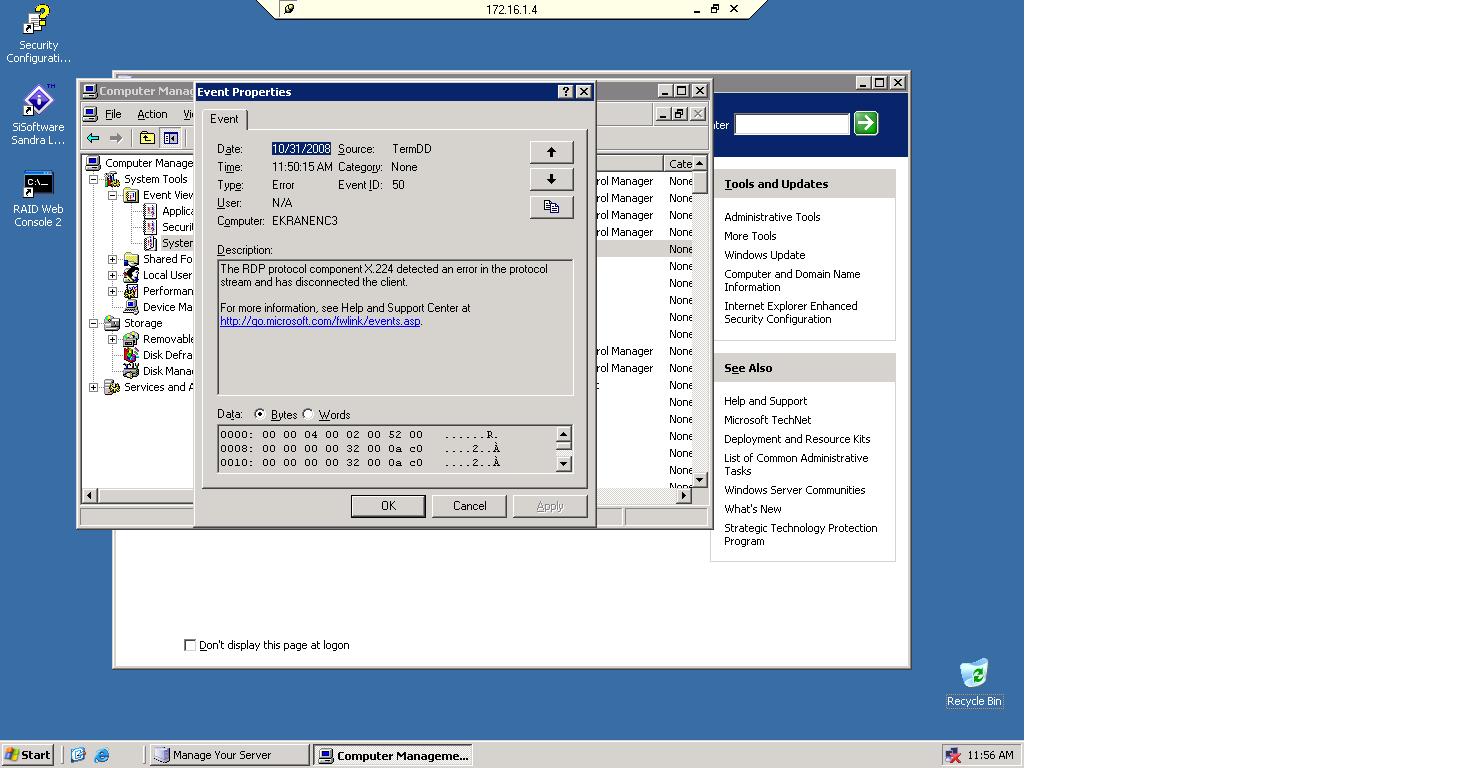Open the Administrative Tools link
The width and height of the screenshot is (1469, 768).
(772, 217)
